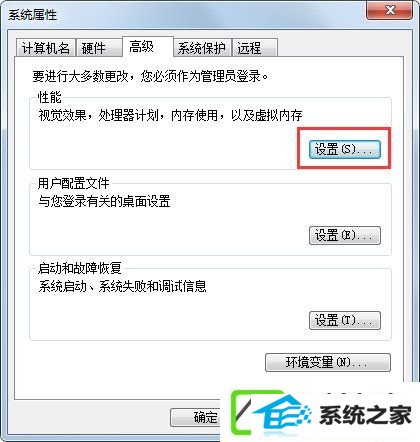420x442 pixels.
Task: Click the 系统之家 watermark text
Action: 365,414
